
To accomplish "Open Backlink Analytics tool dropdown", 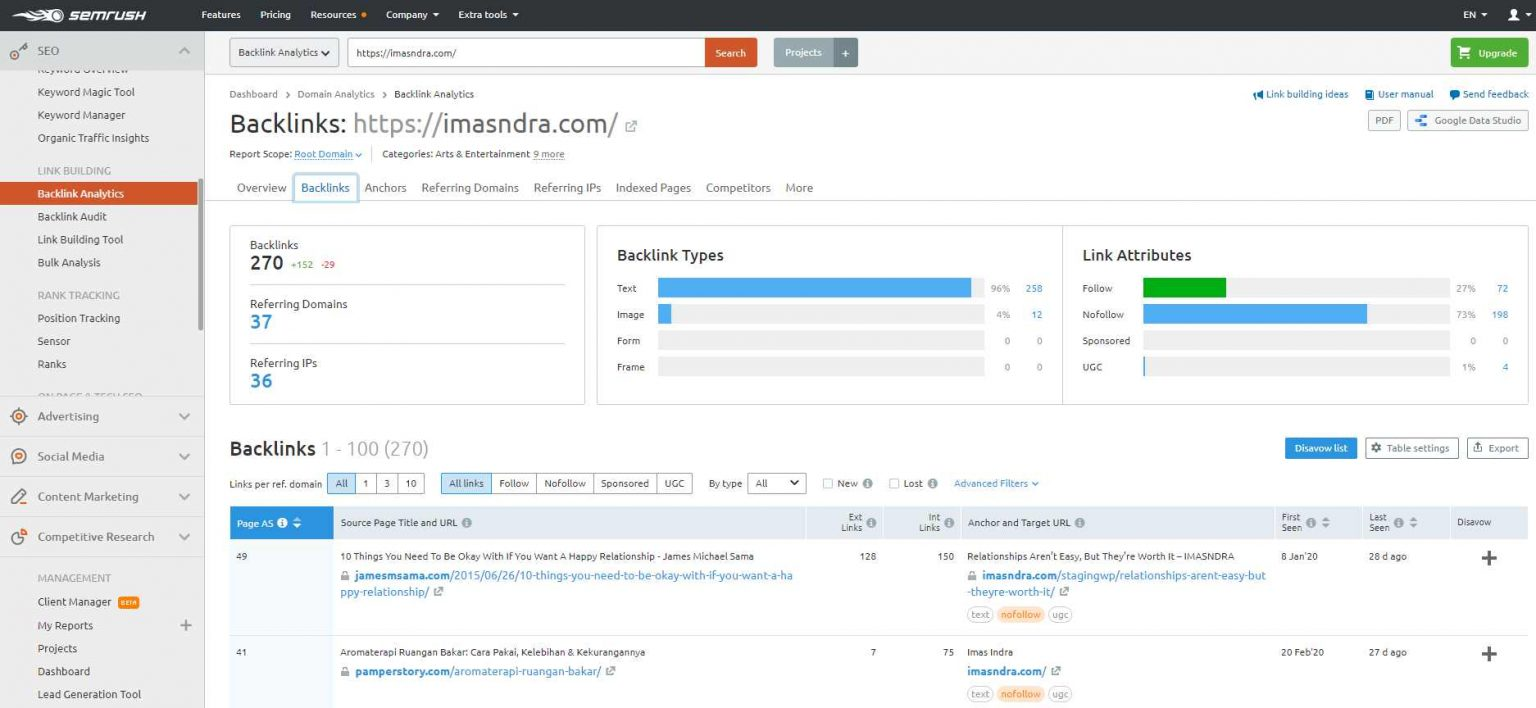I will coord(284,53).
